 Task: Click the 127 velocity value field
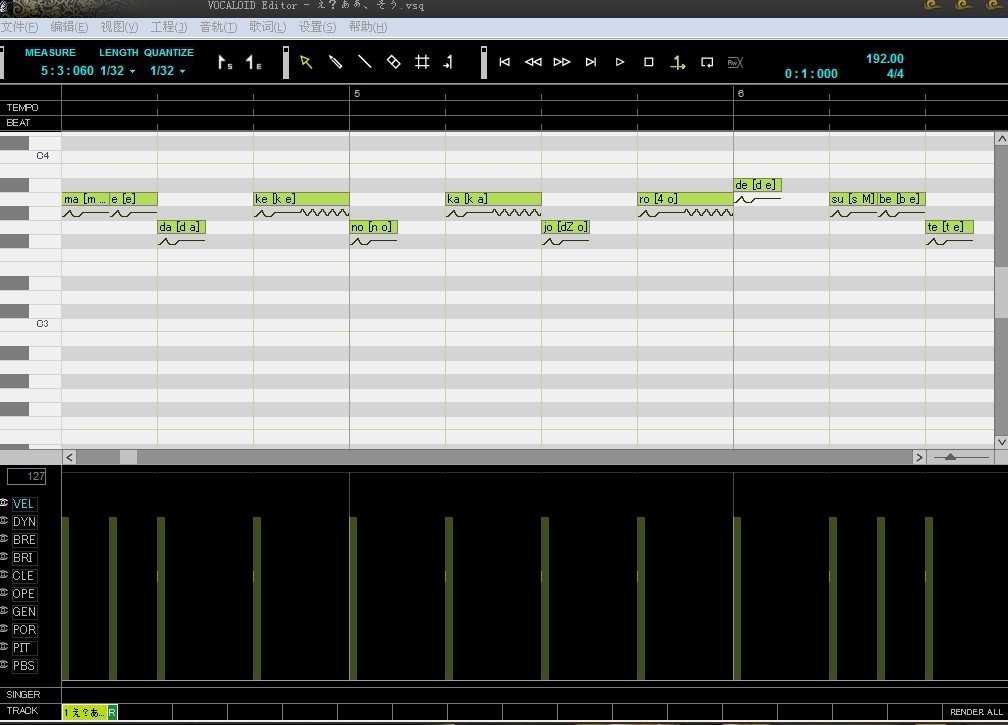click(26, 476)
